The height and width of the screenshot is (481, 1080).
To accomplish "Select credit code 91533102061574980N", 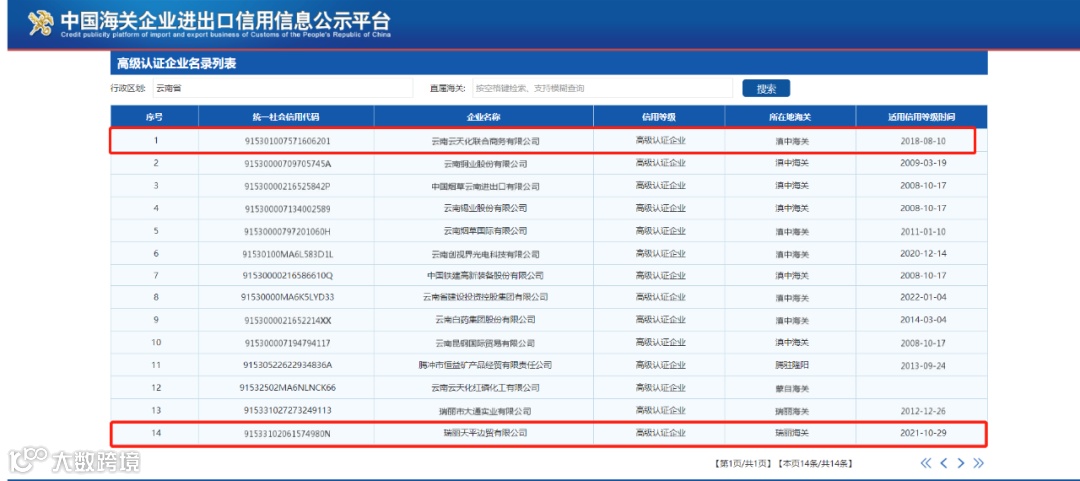I will pos(287,433).
